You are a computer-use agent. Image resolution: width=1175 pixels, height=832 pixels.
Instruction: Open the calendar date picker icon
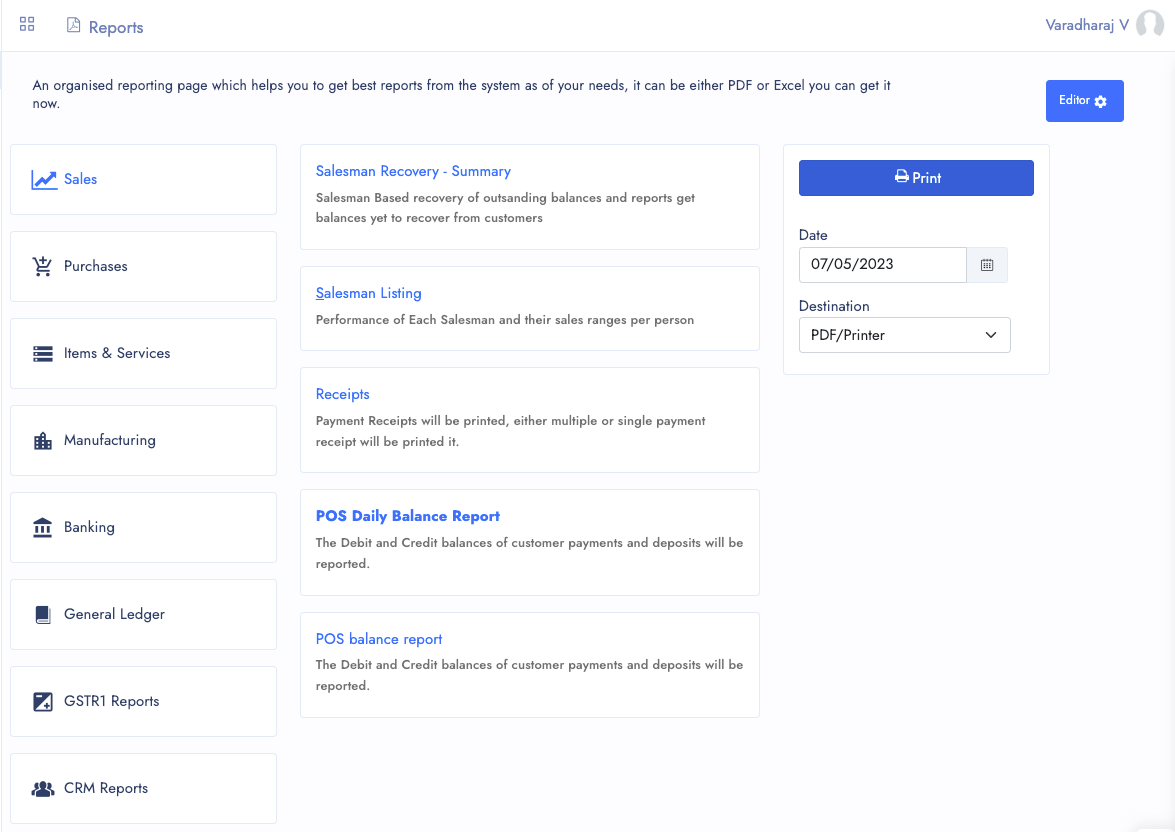tap(987, 265)
